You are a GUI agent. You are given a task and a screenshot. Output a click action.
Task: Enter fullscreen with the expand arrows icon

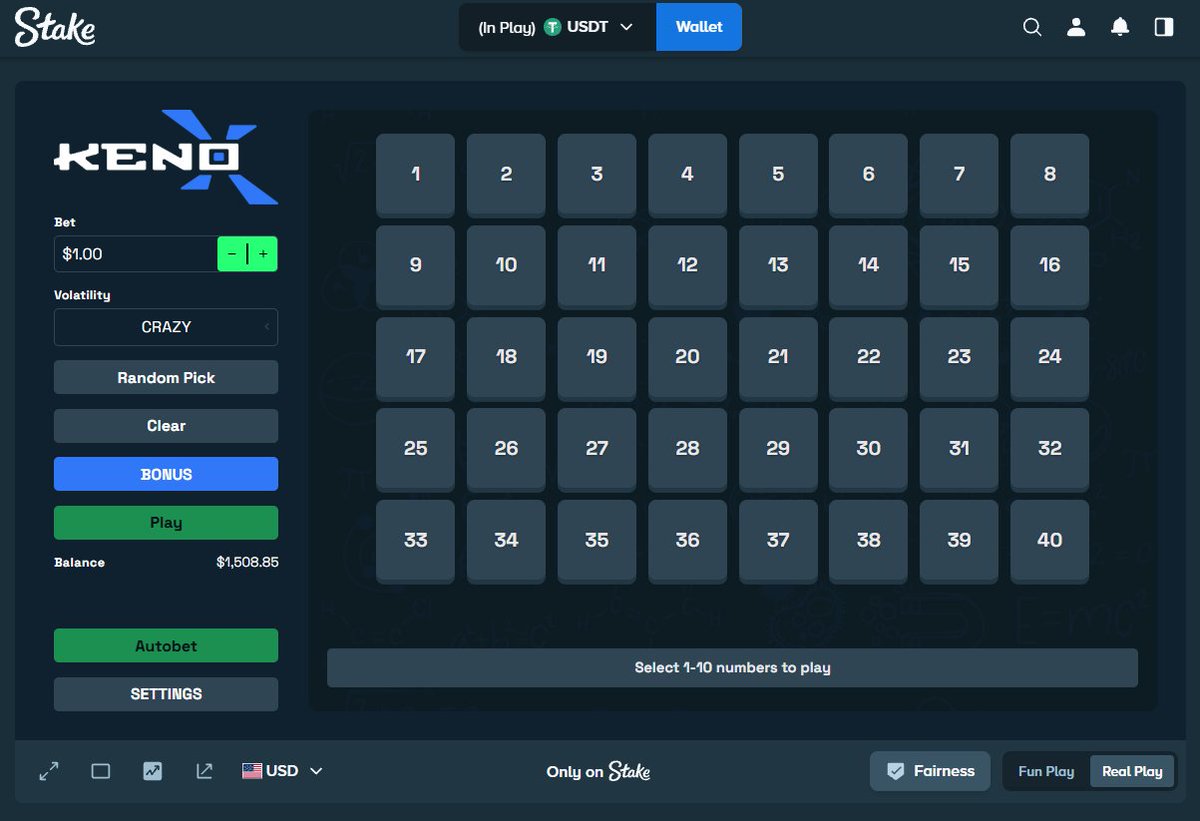click(49, 771)
